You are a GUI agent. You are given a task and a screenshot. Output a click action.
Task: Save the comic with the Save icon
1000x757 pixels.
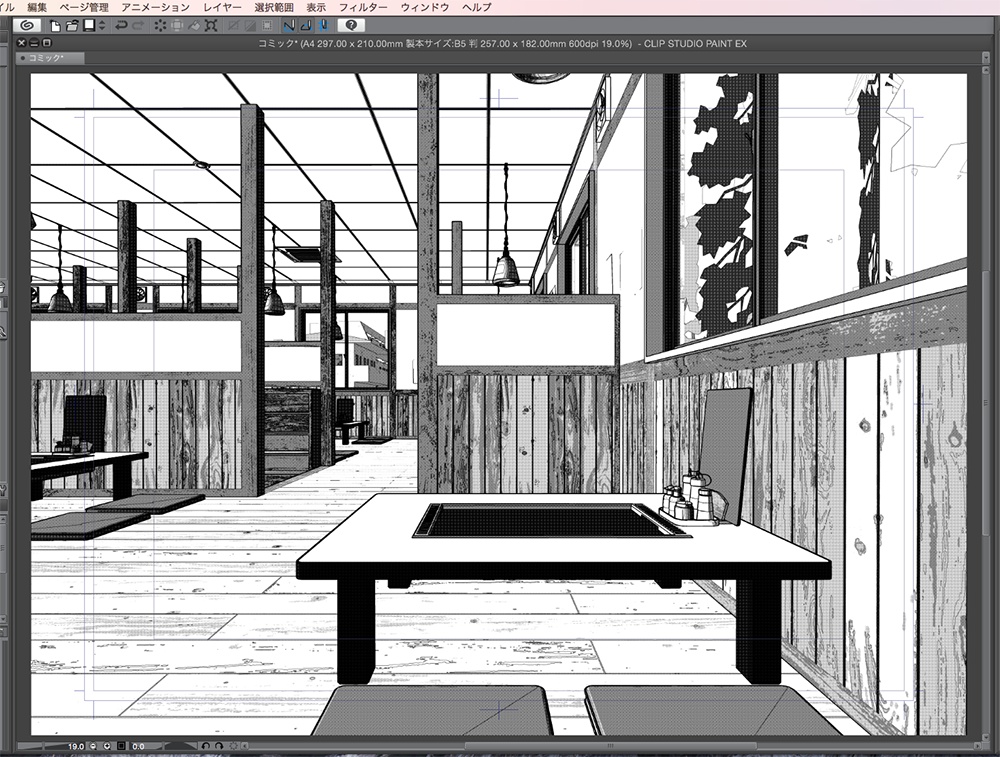tap(89, 26)
